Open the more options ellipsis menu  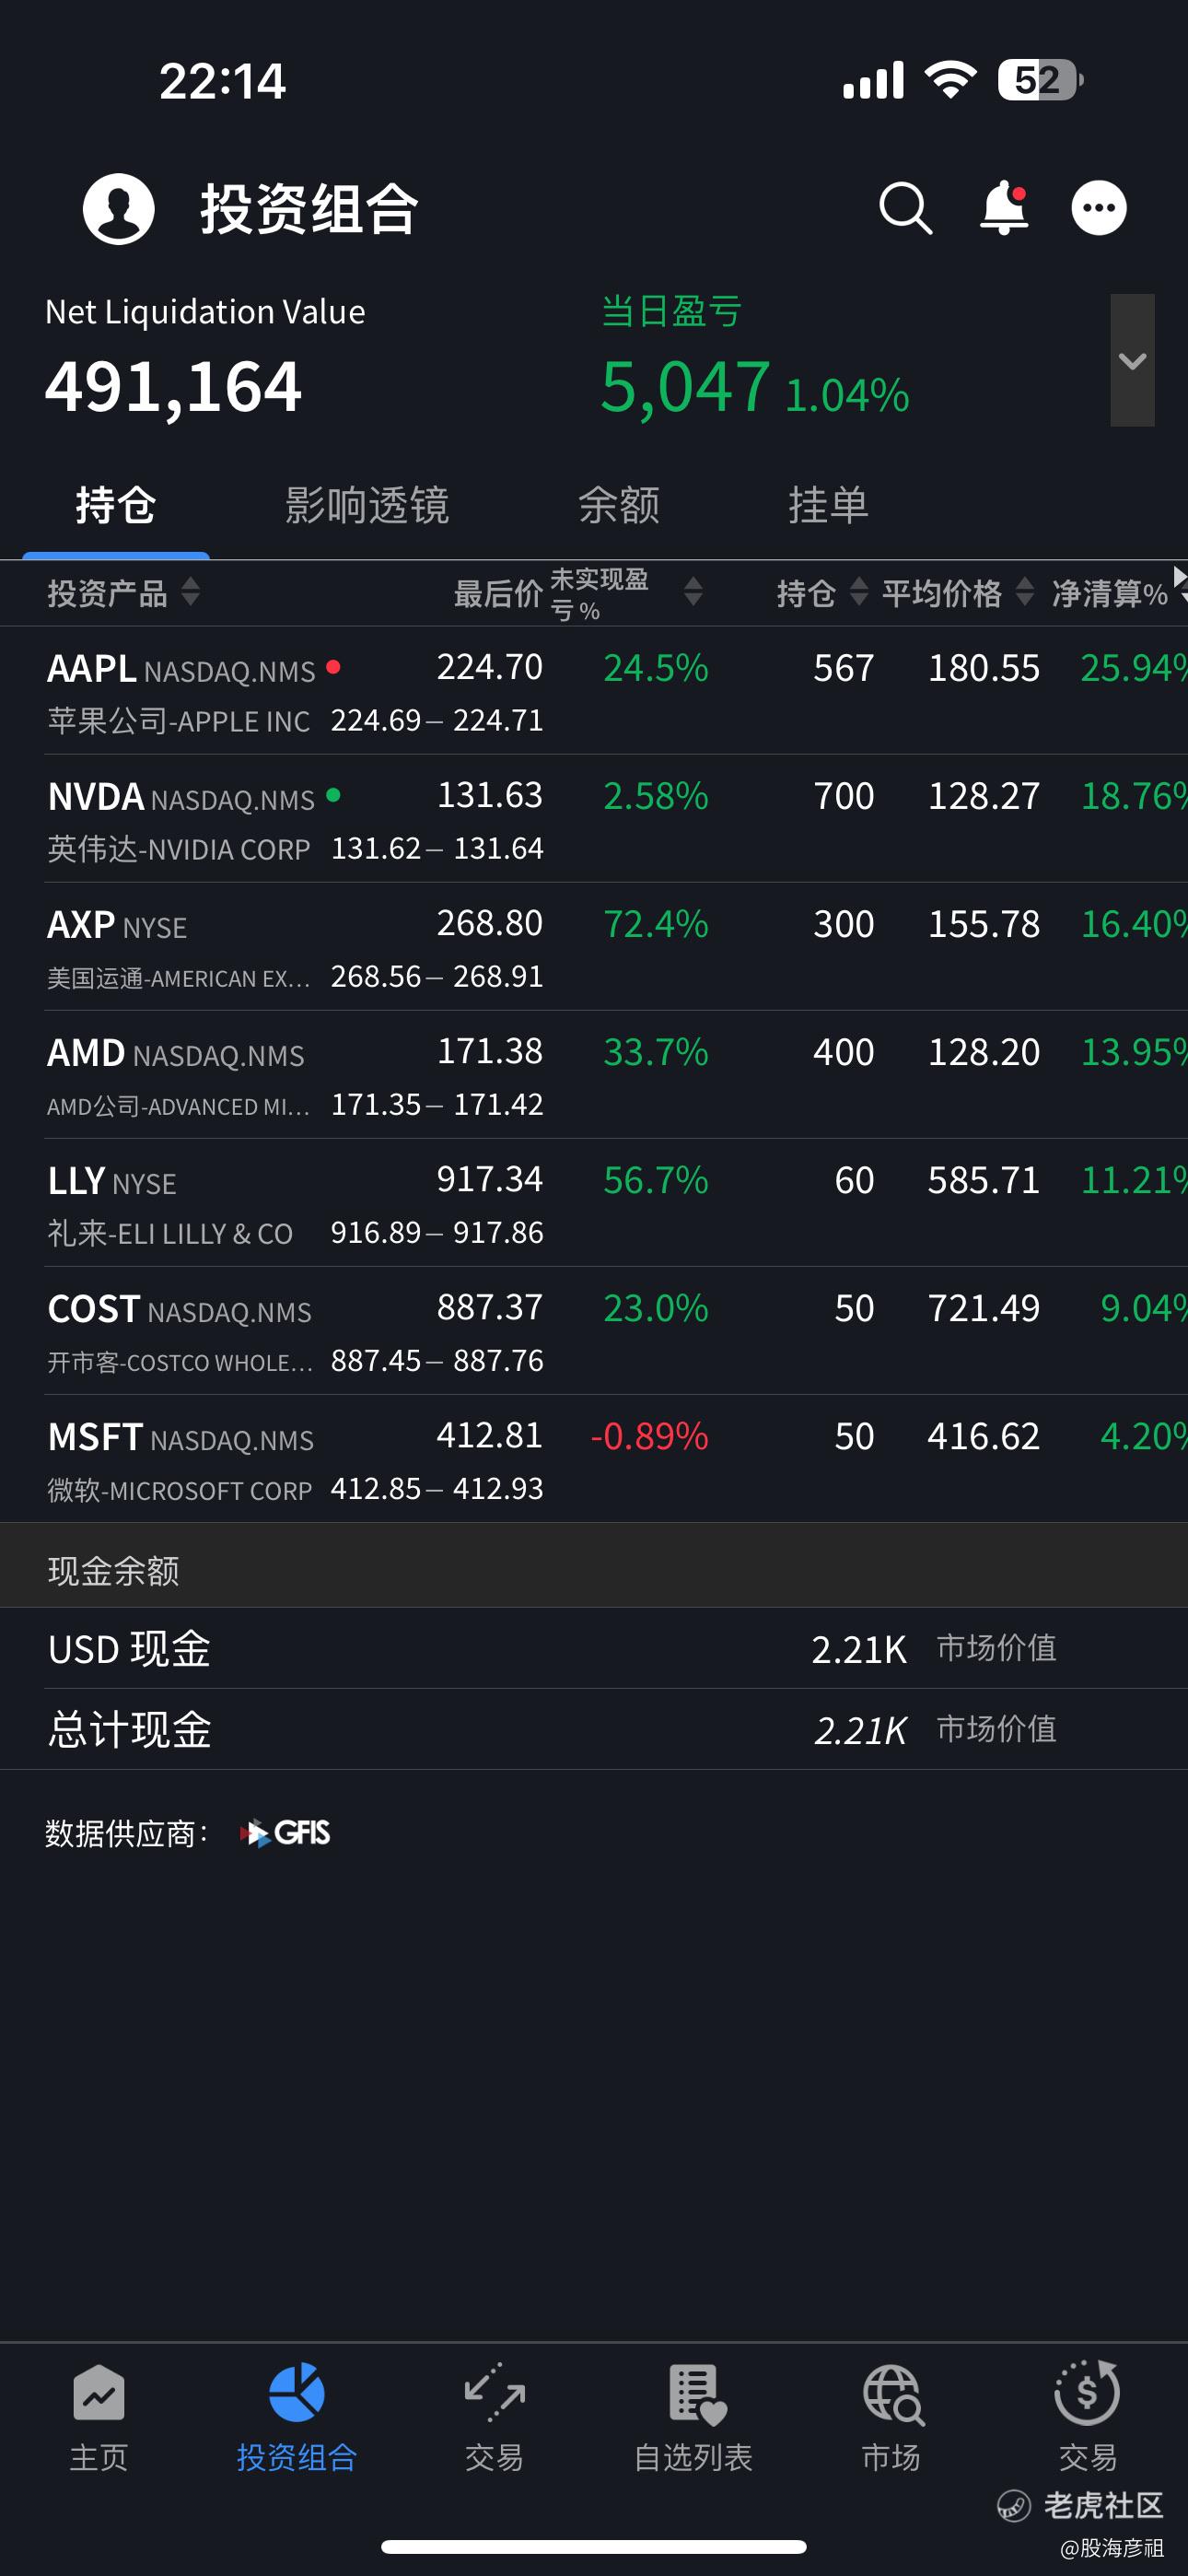coord(1098,209)
